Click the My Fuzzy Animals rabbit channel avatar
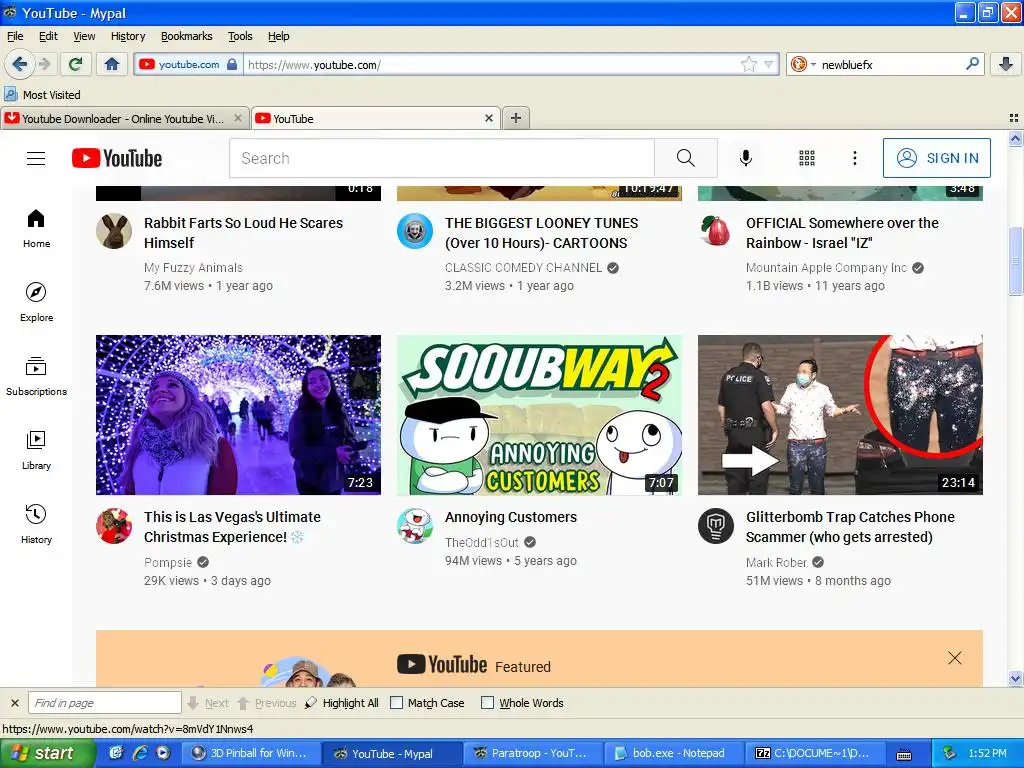 click(114, 231)
